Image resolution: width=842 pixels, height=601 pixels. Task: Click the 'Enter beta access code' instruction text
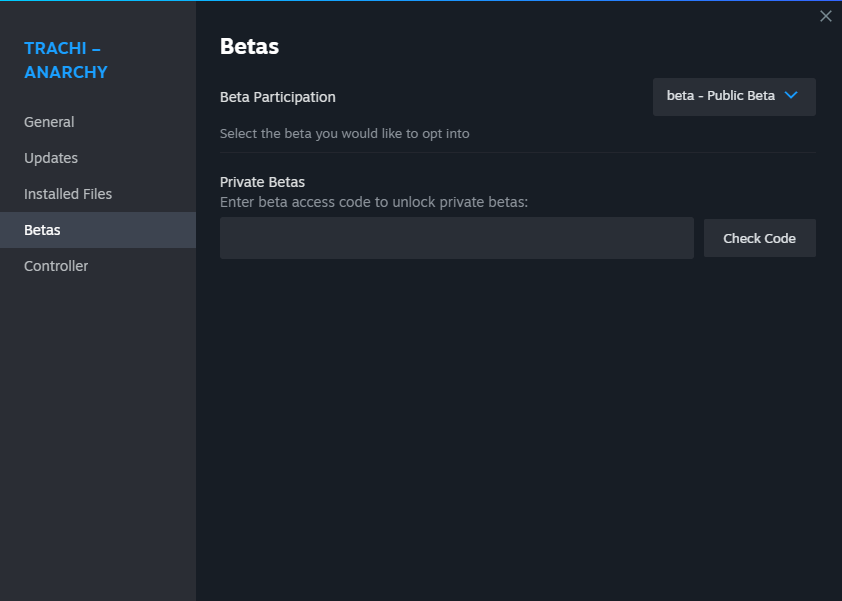(x=374, y=202)
